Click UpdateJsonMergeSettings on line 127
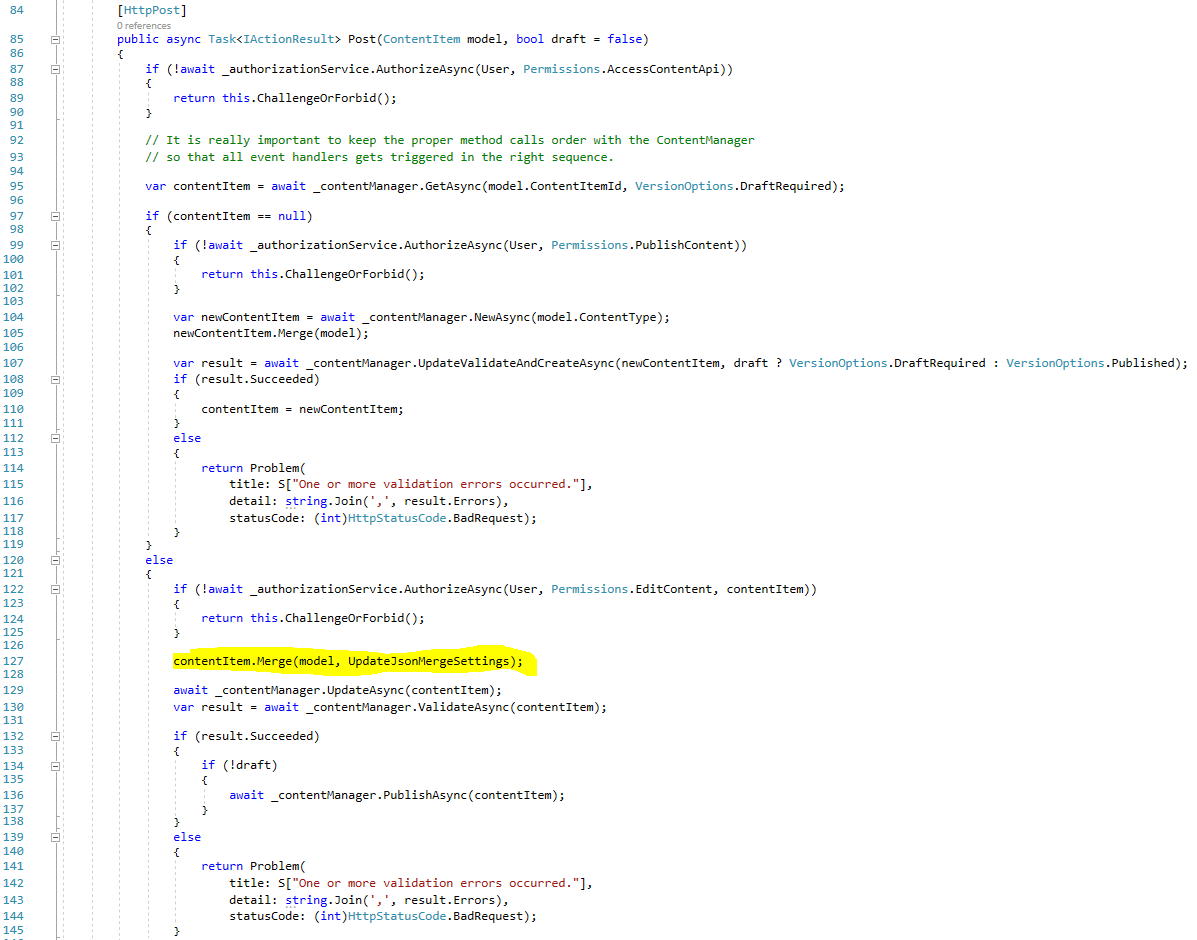This screenshot has width=1197, height=940. pyautogui.click(x=428, y=661)
